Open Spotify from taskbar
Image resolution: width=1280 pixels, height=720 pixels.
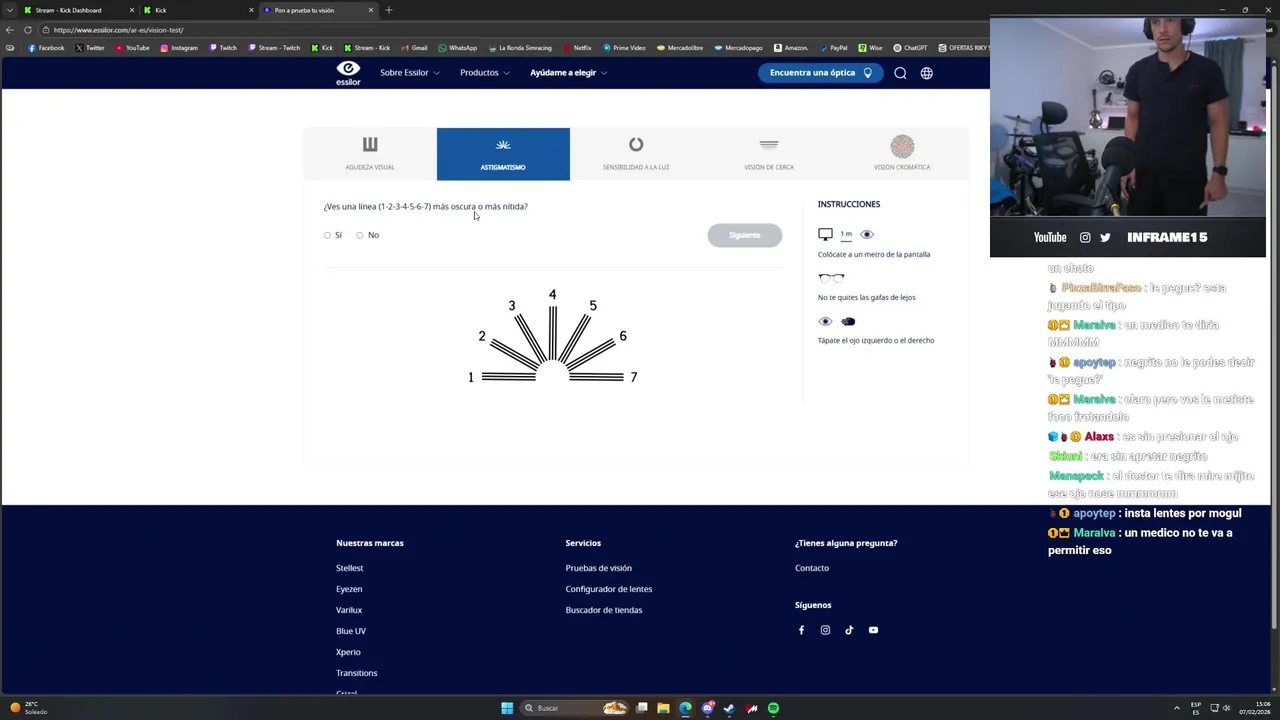pos(773,708)
